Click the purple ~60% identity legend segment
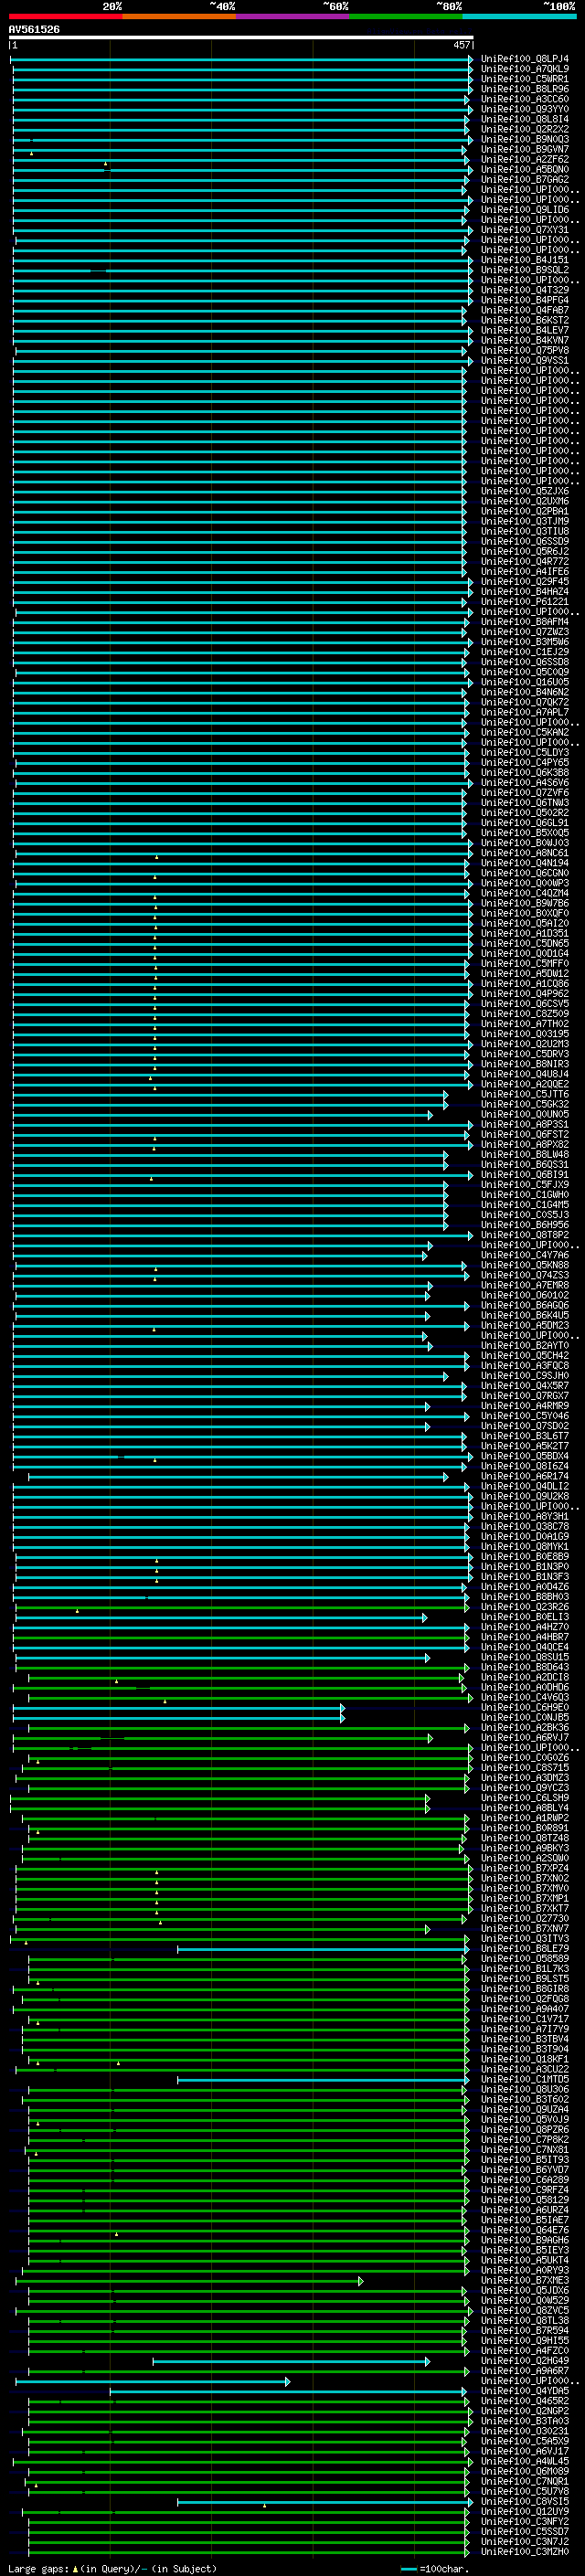 click(292, 16)
